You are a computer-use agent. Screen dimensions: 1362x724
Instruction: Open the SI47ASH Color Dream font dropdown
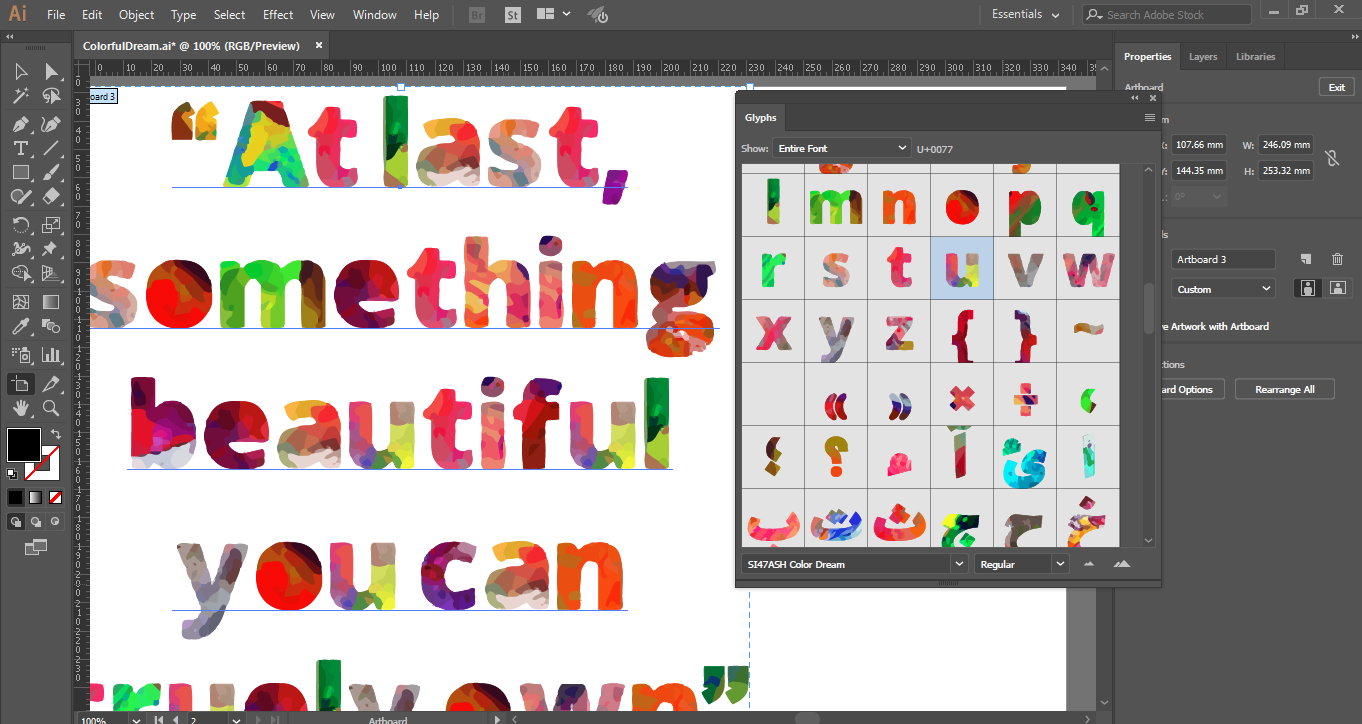point(856,564)
